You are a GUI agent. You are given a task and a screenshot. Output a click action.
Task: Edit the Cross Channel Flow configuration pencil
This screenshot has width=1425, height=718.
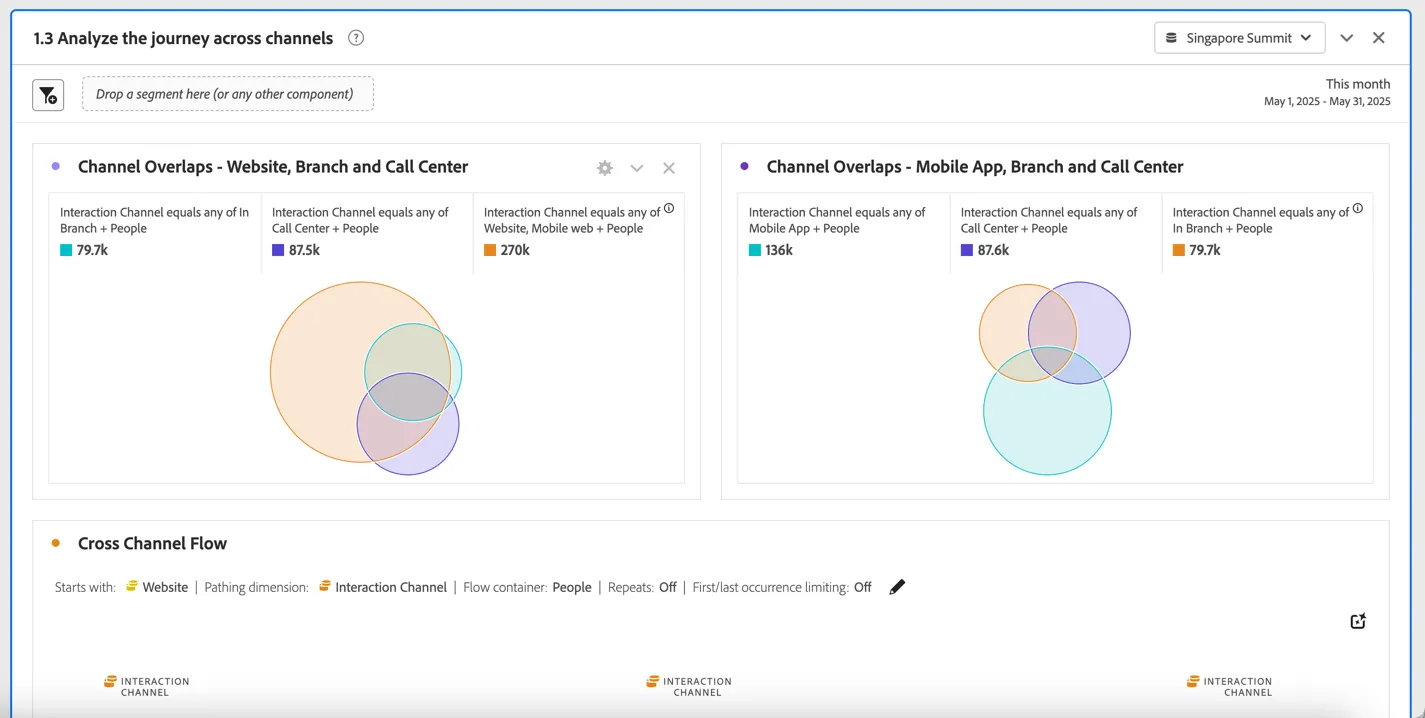click(x=897, y=587)
